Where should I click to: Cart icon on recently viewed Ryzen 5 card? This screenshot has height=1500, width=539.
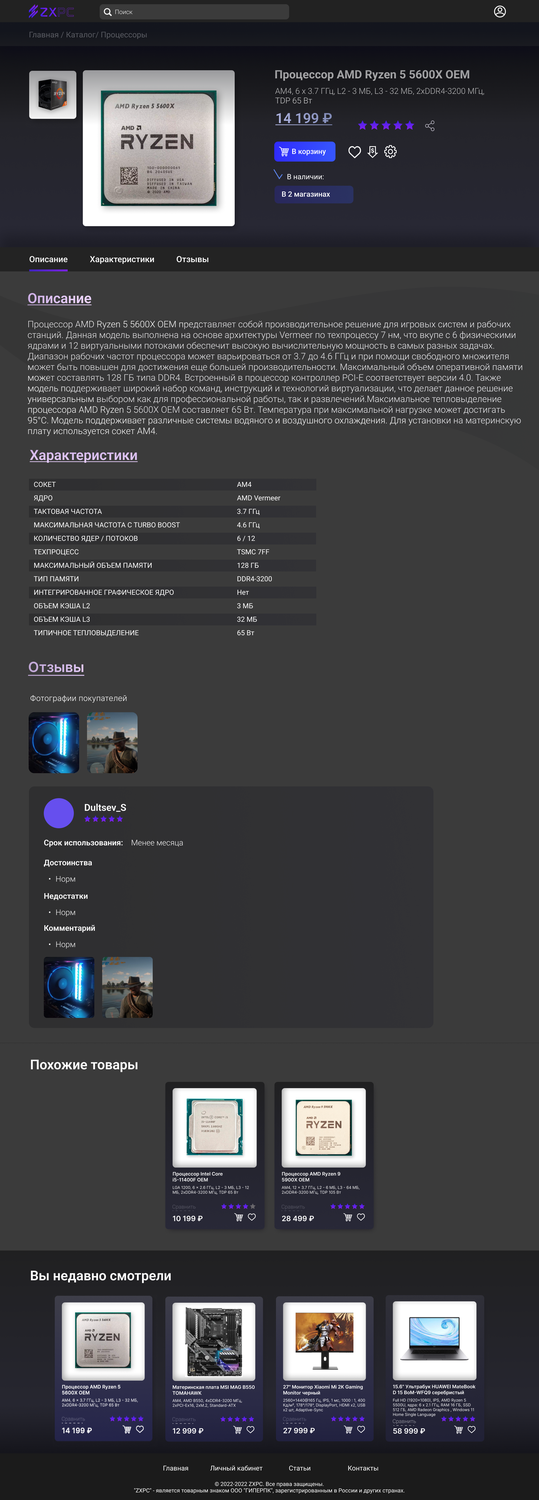pos(127,1429)
